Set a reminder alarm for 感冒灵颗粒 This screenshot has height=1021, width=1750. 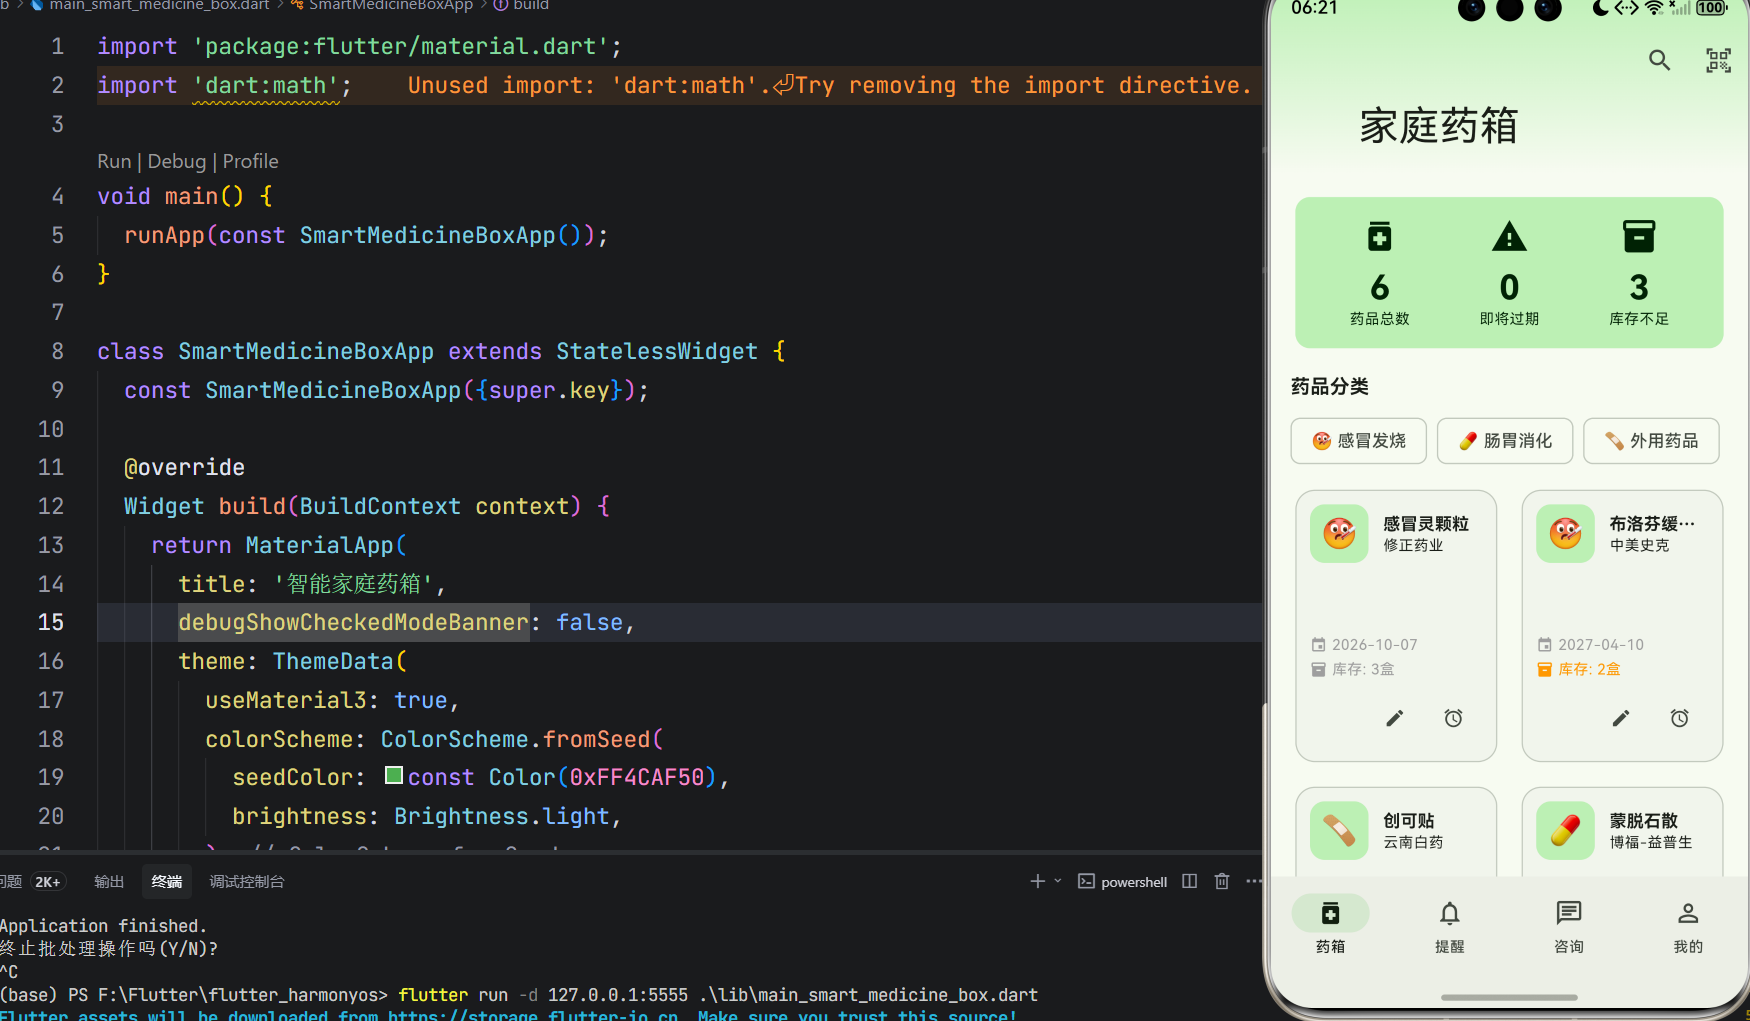pyautogui.click(x=1454, y=718)
